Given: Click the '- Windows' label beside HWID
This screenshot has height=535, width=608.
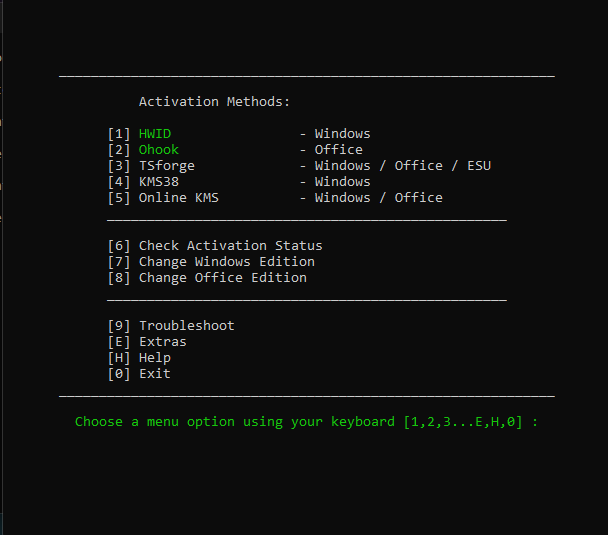Looking at the screenshot, I should (335, 134).
